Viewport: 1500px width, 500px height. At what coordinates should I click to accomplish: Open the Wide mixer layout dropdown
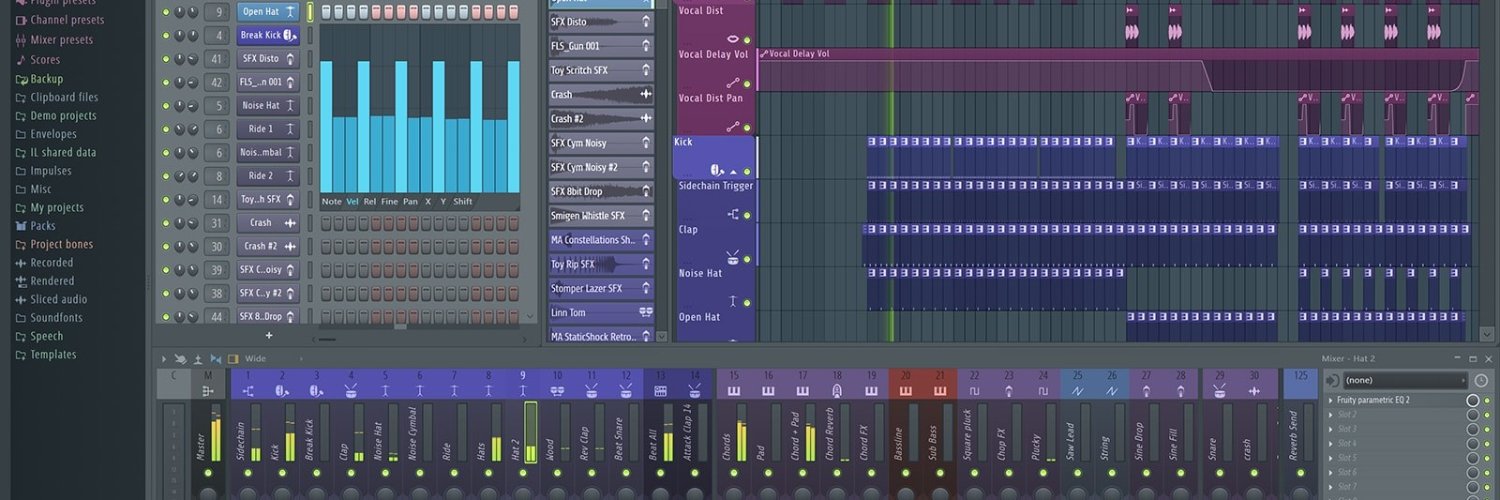pyautogui.click(x=274, y=358)
